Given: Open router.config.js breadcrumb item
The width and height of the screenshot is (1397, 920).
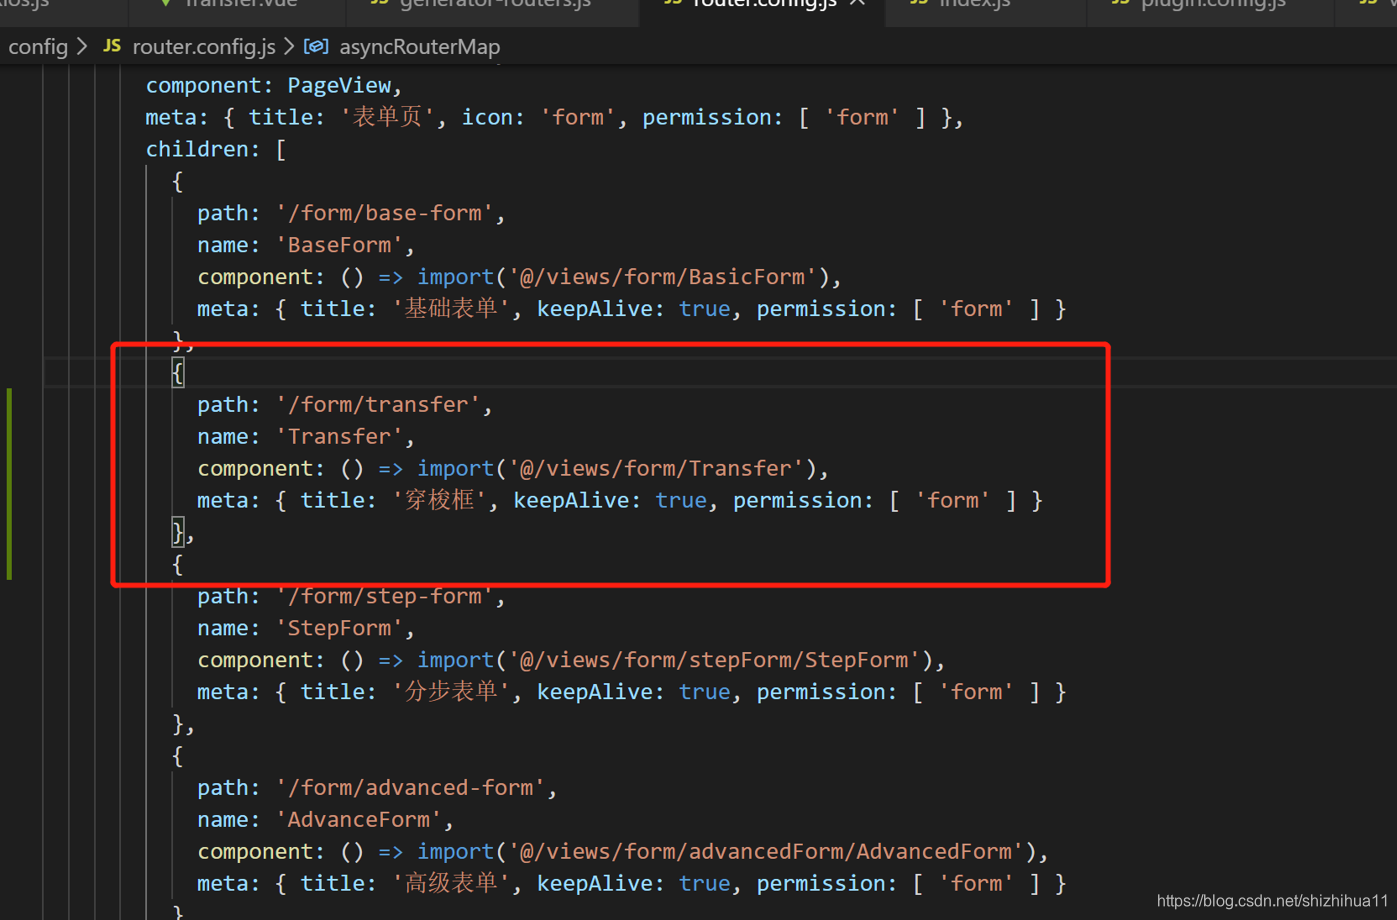Looking at the screenshot, I should tap(204, 47).
